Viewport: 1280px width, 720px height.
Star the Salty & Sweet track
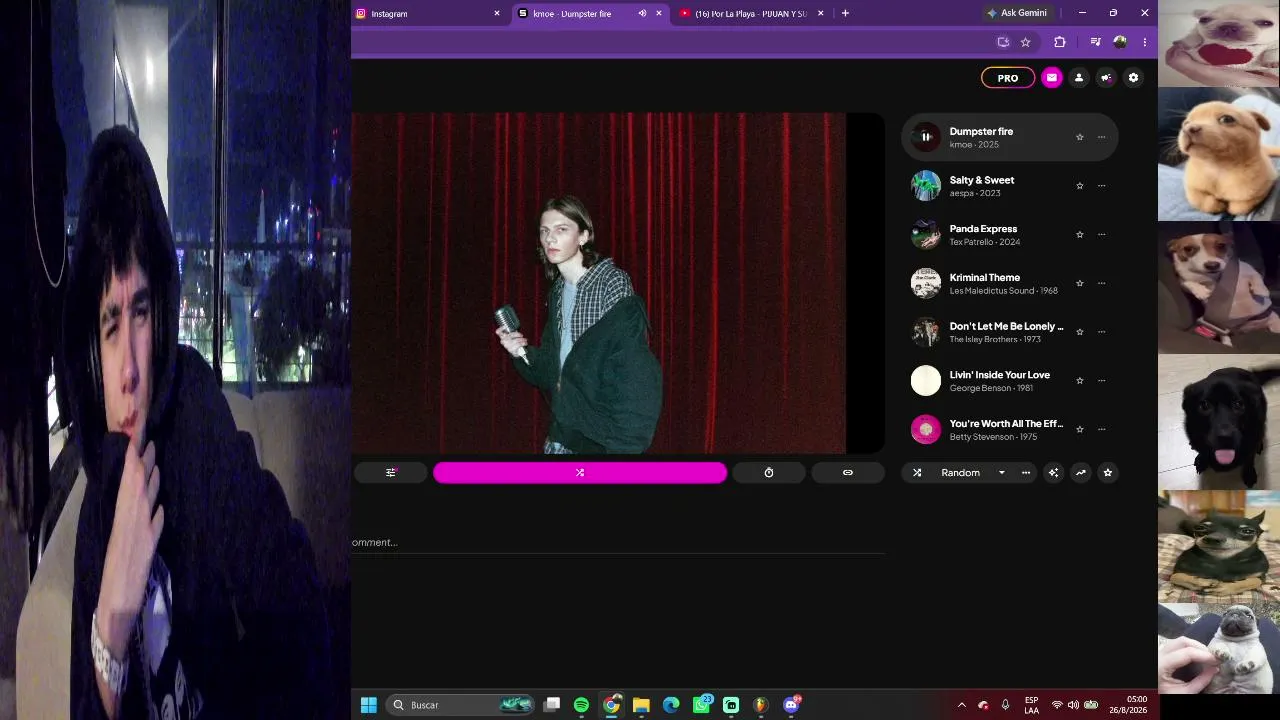1079,186
